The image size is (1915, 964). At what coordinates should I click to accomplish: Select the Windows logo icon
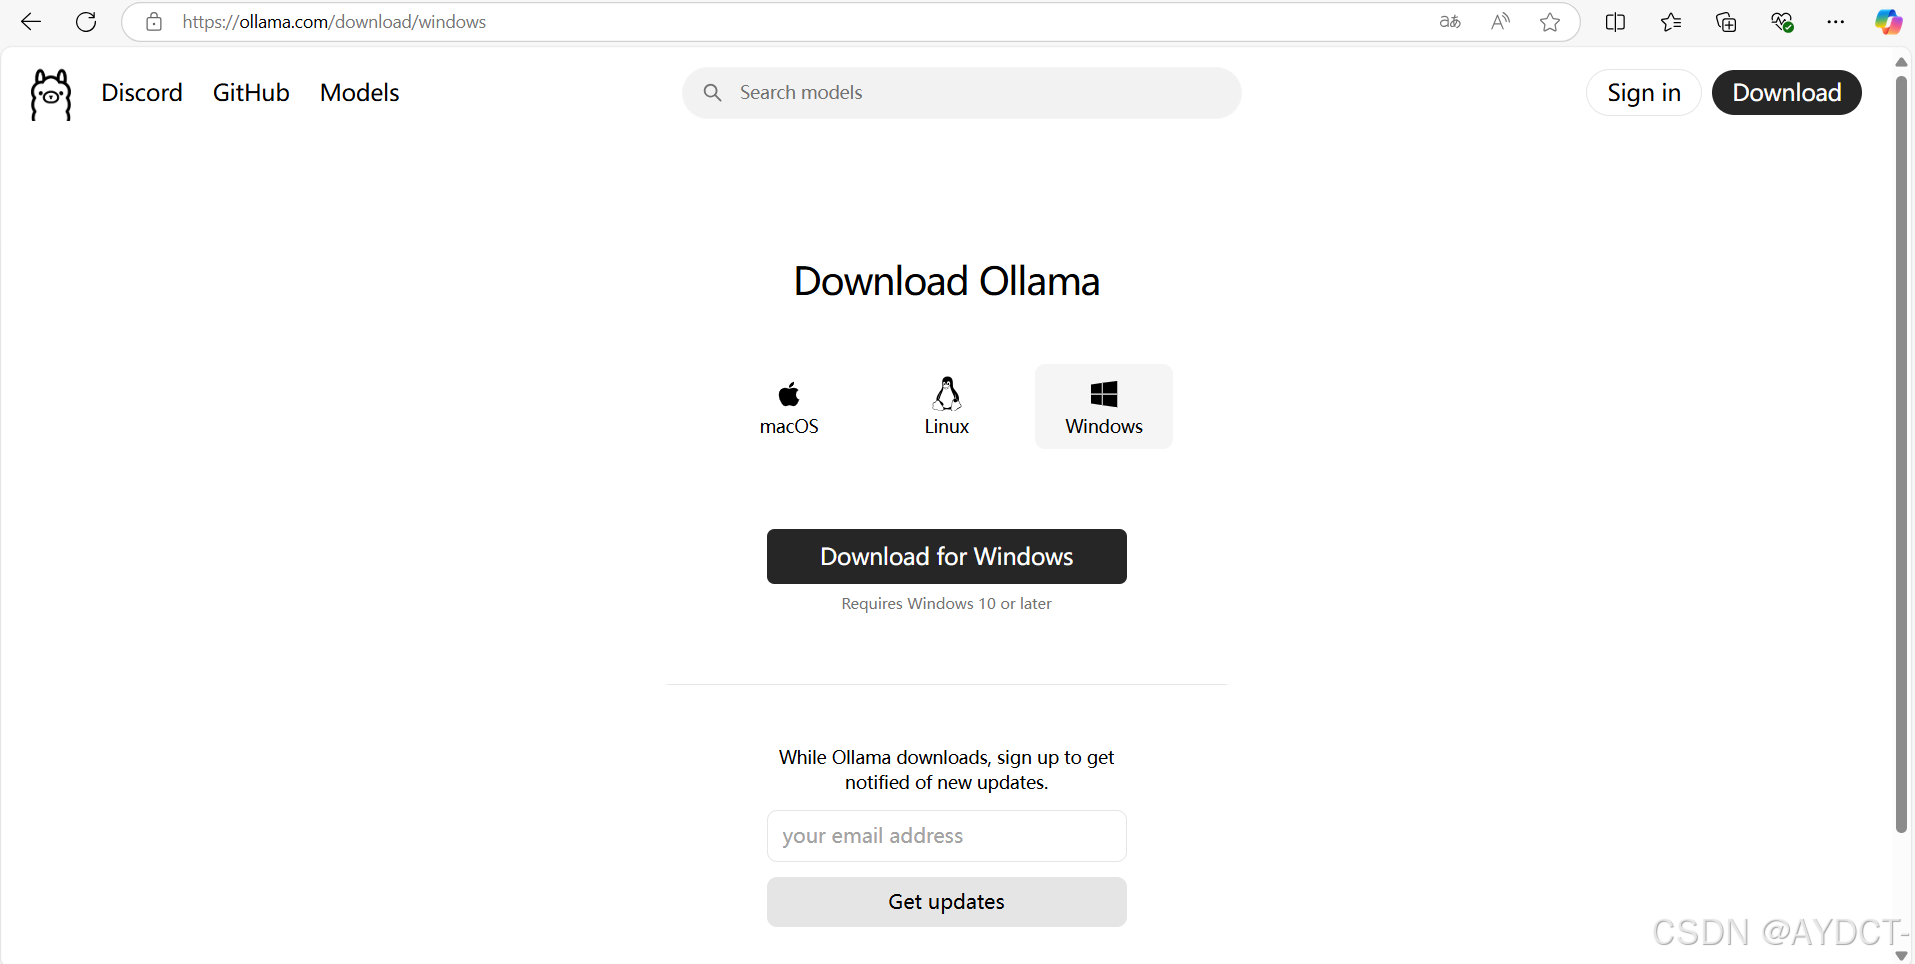pyautogui.click(x=1104, y=394)
